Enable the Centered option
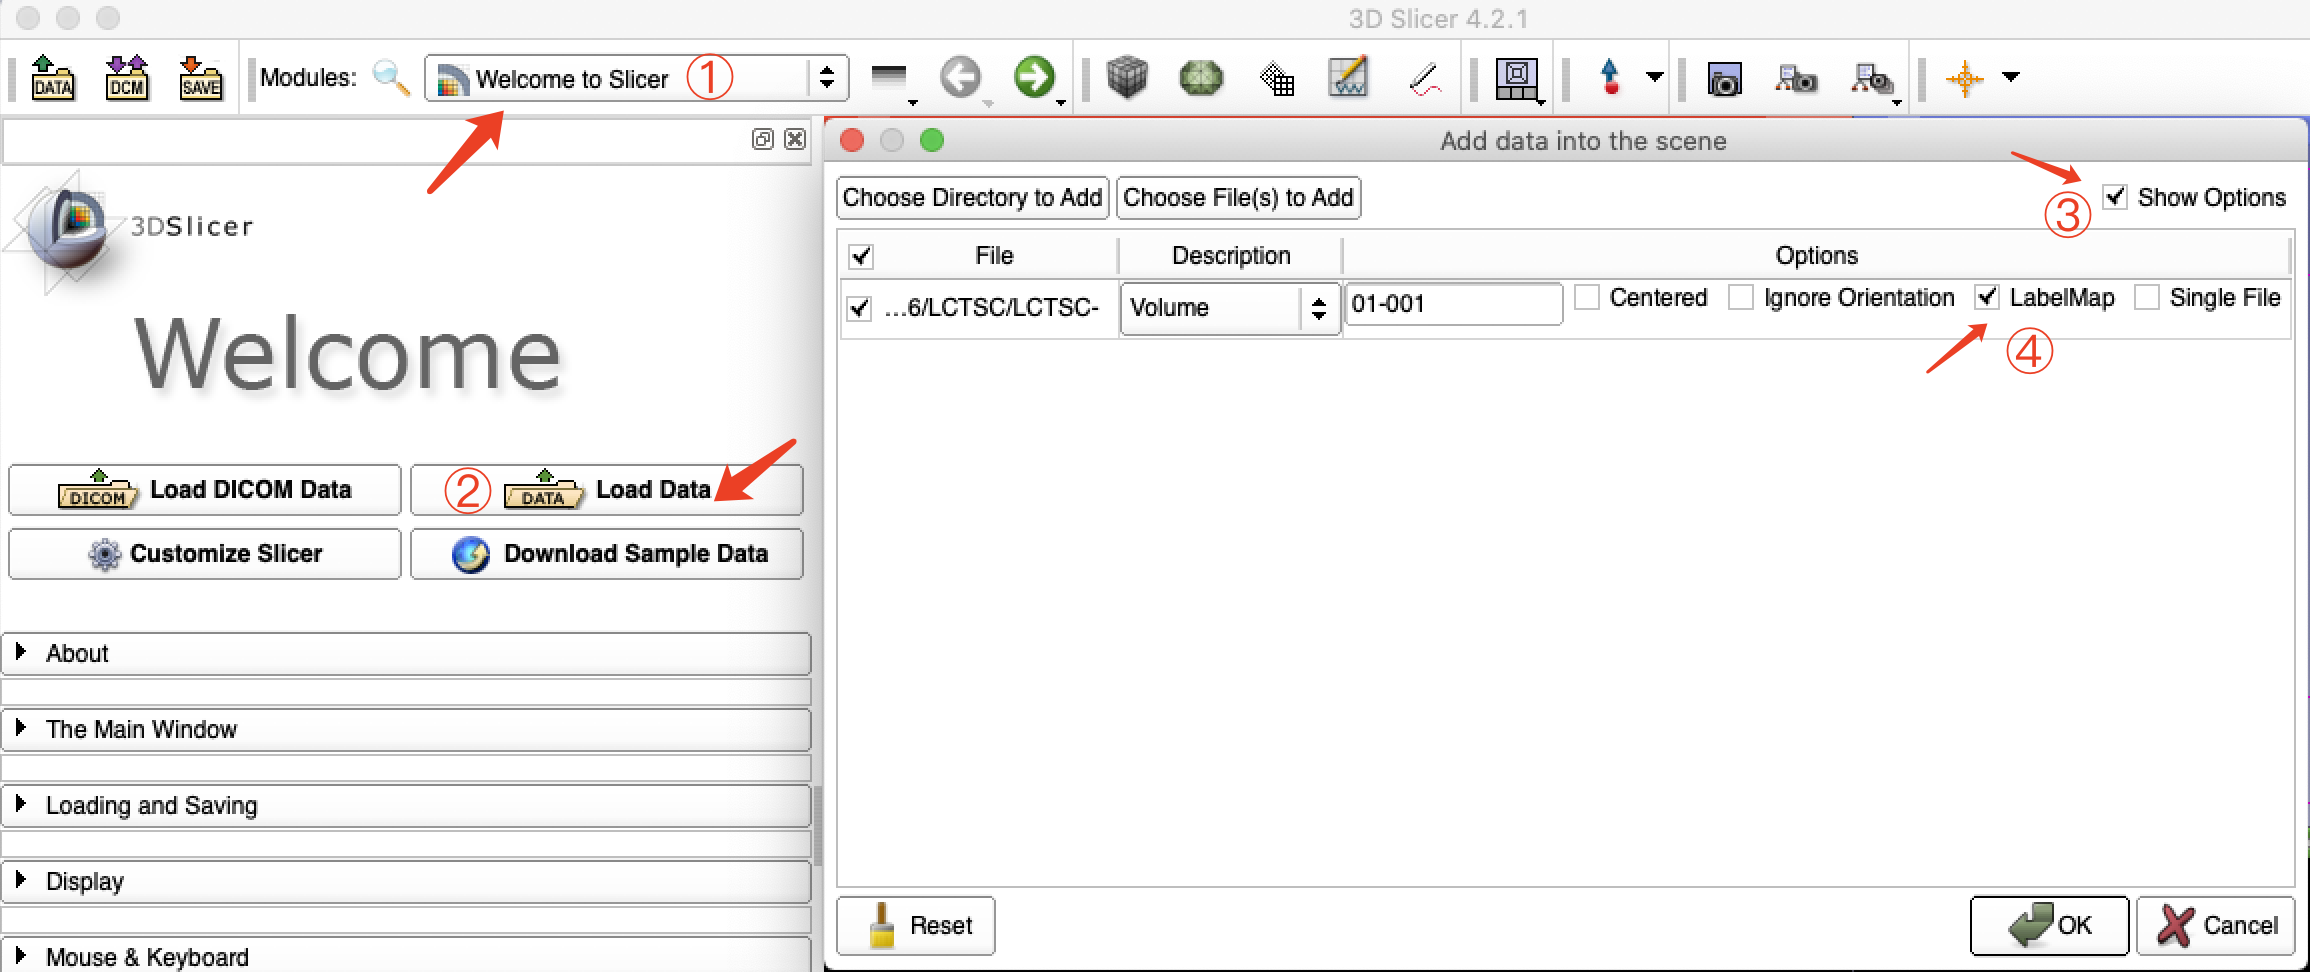2310x972 pixels. pyautogui.click(x=1587, y=297)
